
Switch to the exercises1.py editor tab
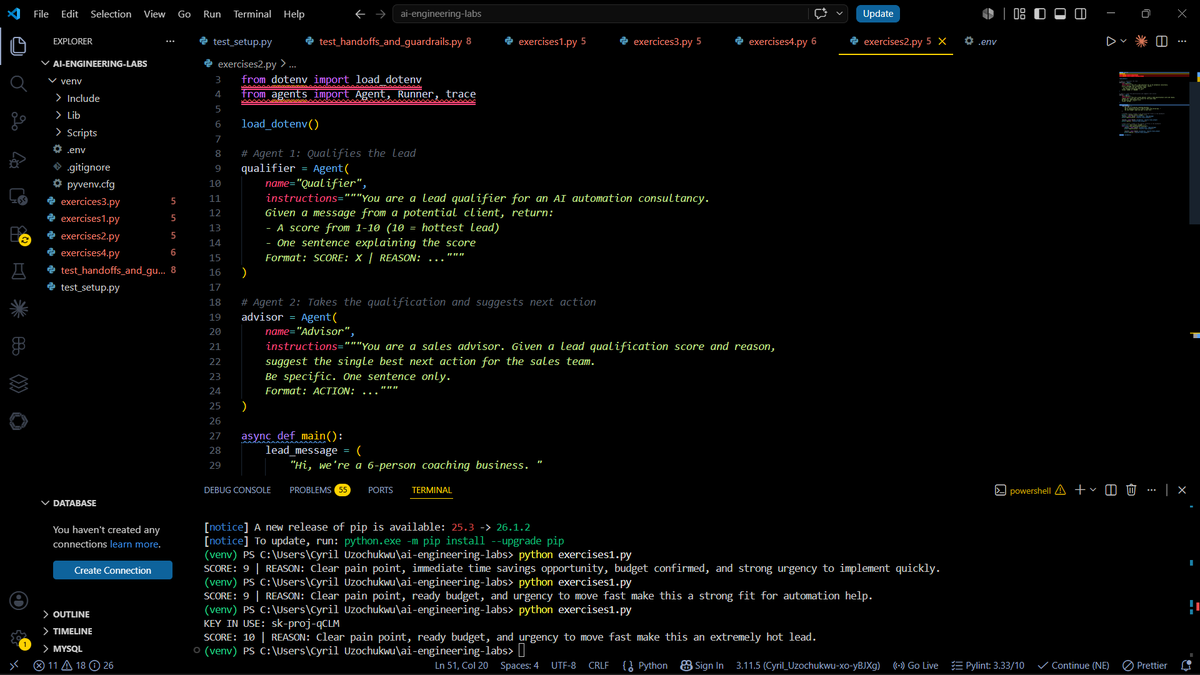(x=546, y=41)
